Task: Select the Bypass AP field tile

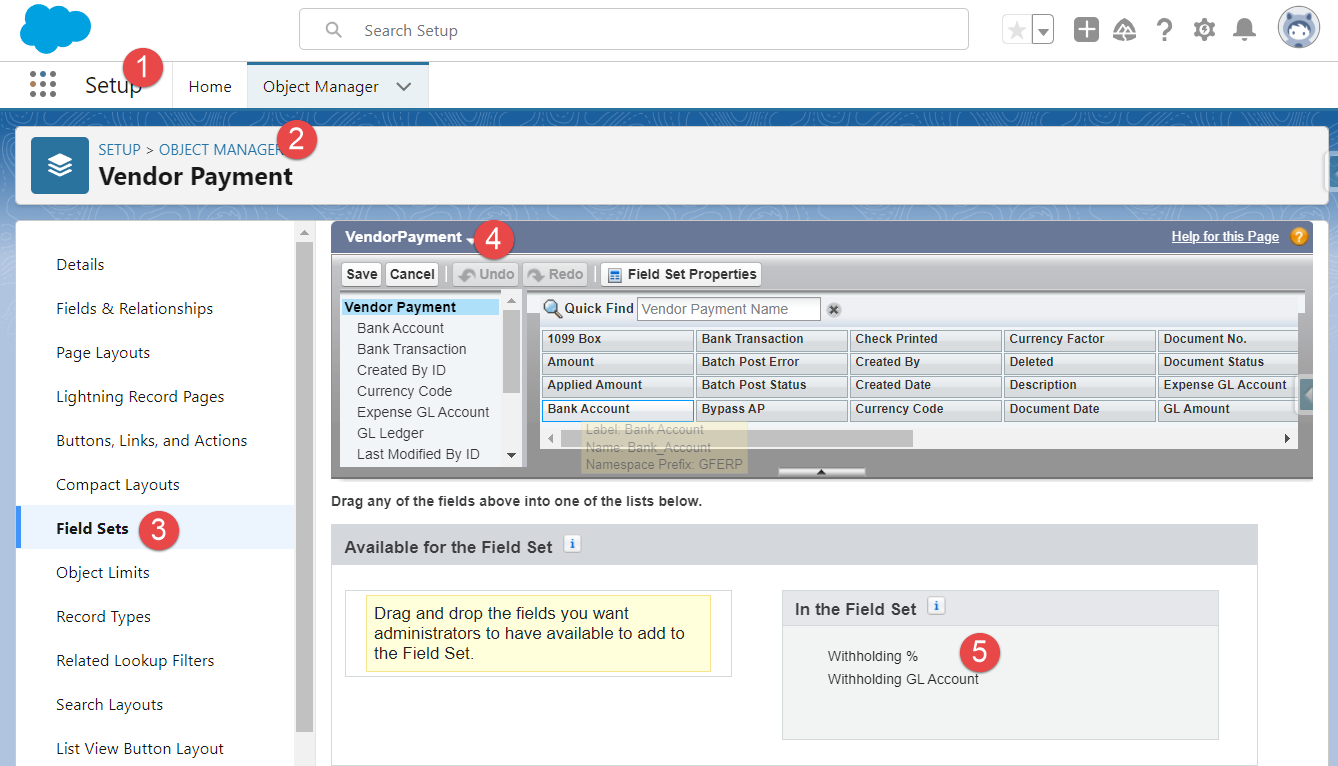Action: tap(771, 409)
